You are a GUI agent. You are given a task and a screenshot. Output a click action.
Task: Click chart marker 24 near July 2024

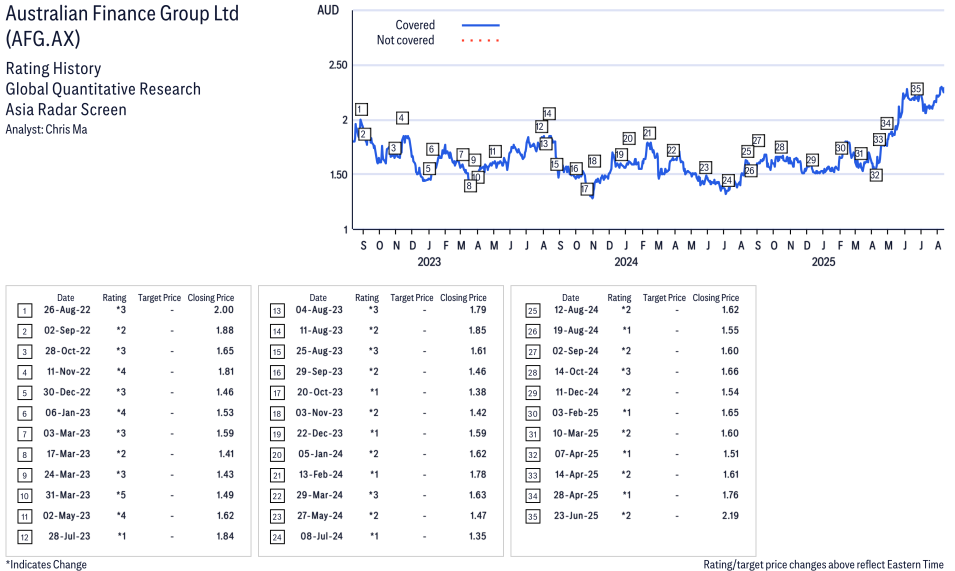(727, 180)
